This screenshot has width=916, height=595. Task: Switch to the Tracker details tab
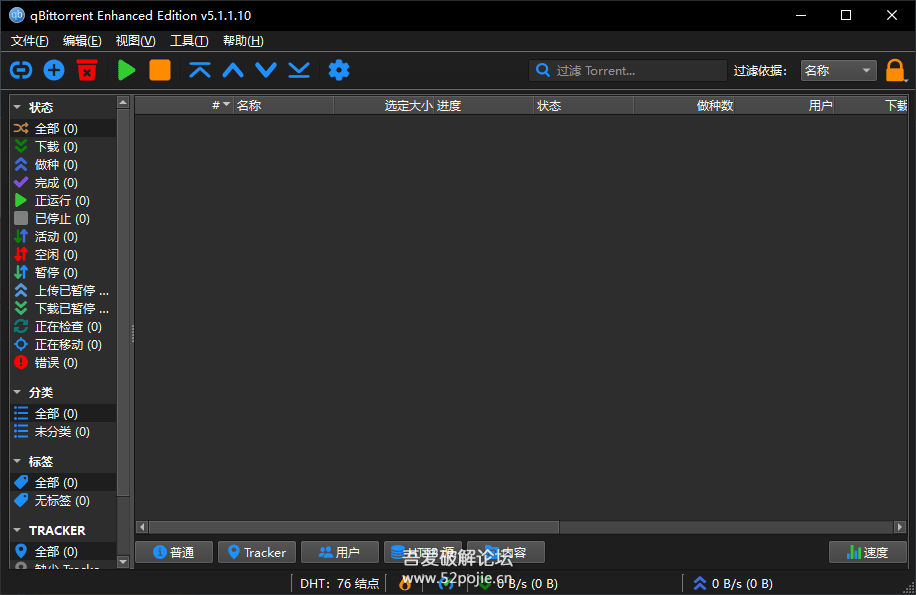(x=256, y=552)
